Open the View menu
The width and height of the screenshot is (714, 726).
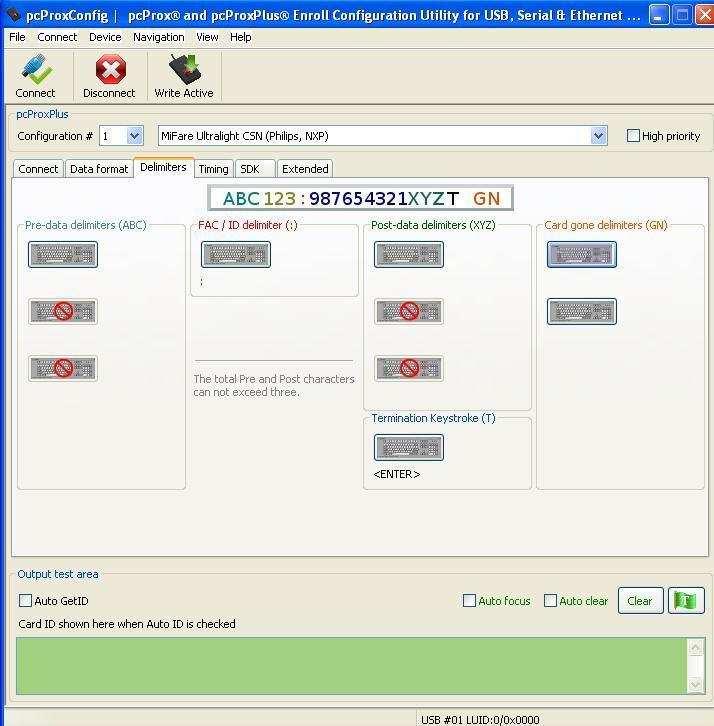click(207, 37)
